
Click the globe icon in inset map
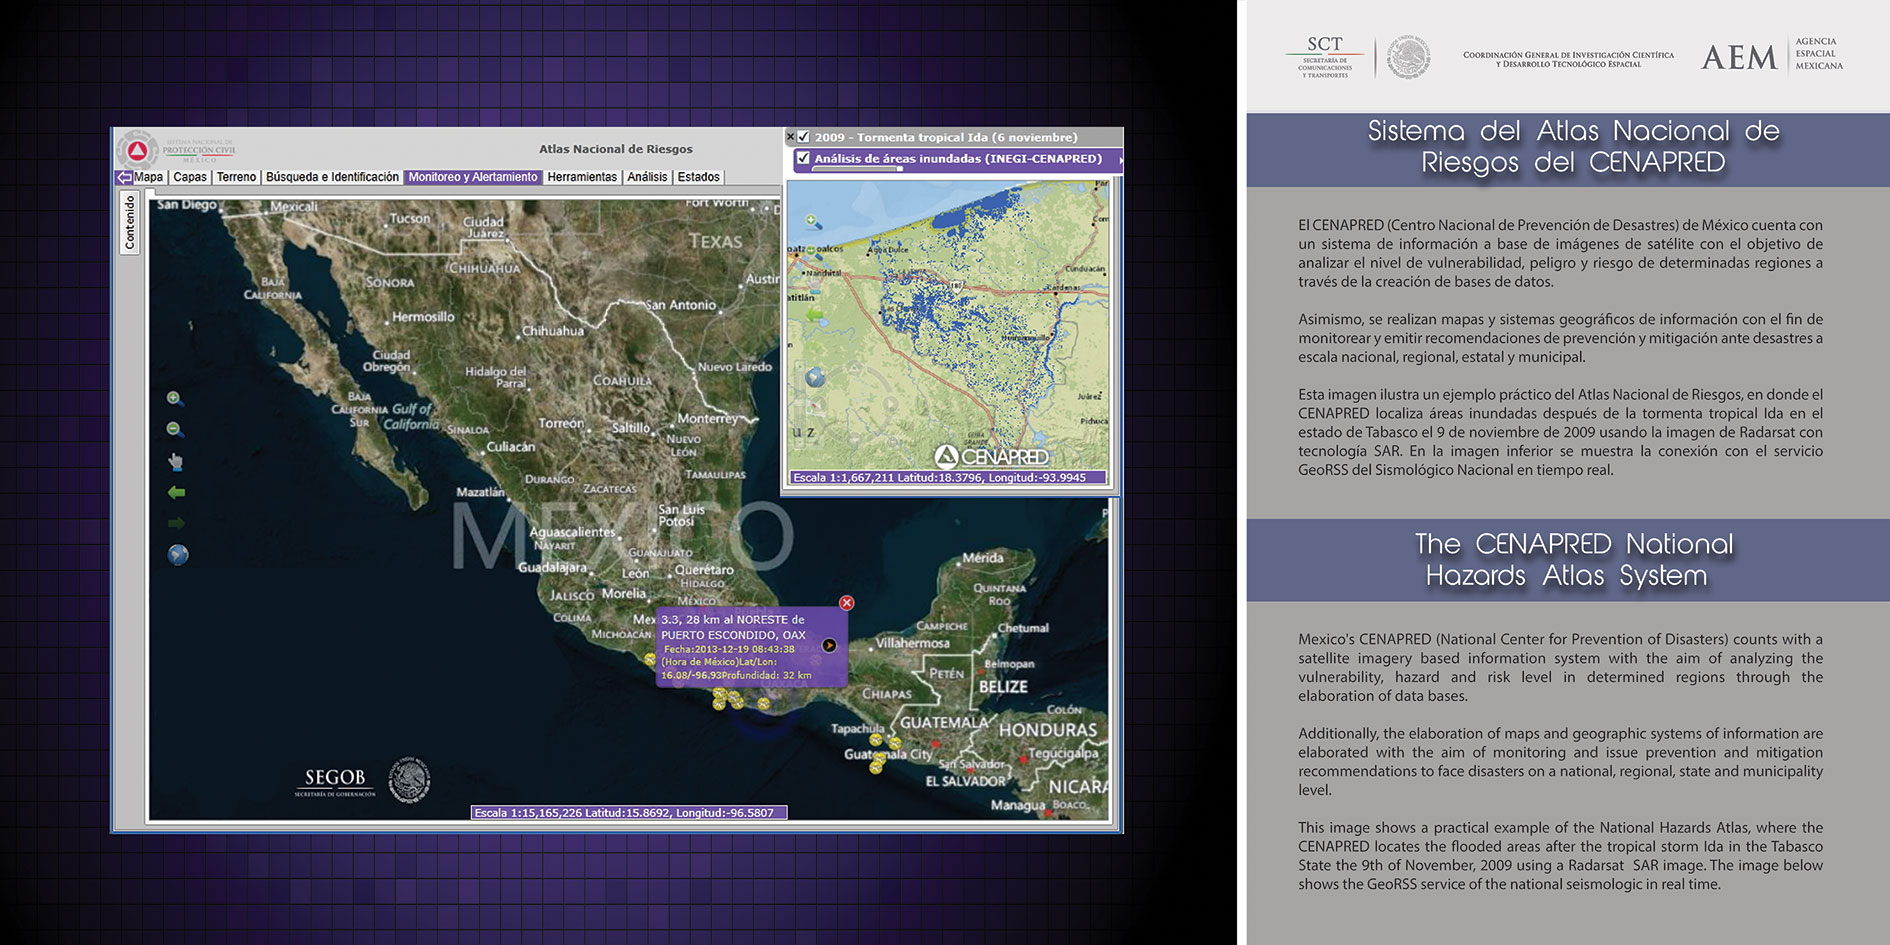[x=816, y=377]
